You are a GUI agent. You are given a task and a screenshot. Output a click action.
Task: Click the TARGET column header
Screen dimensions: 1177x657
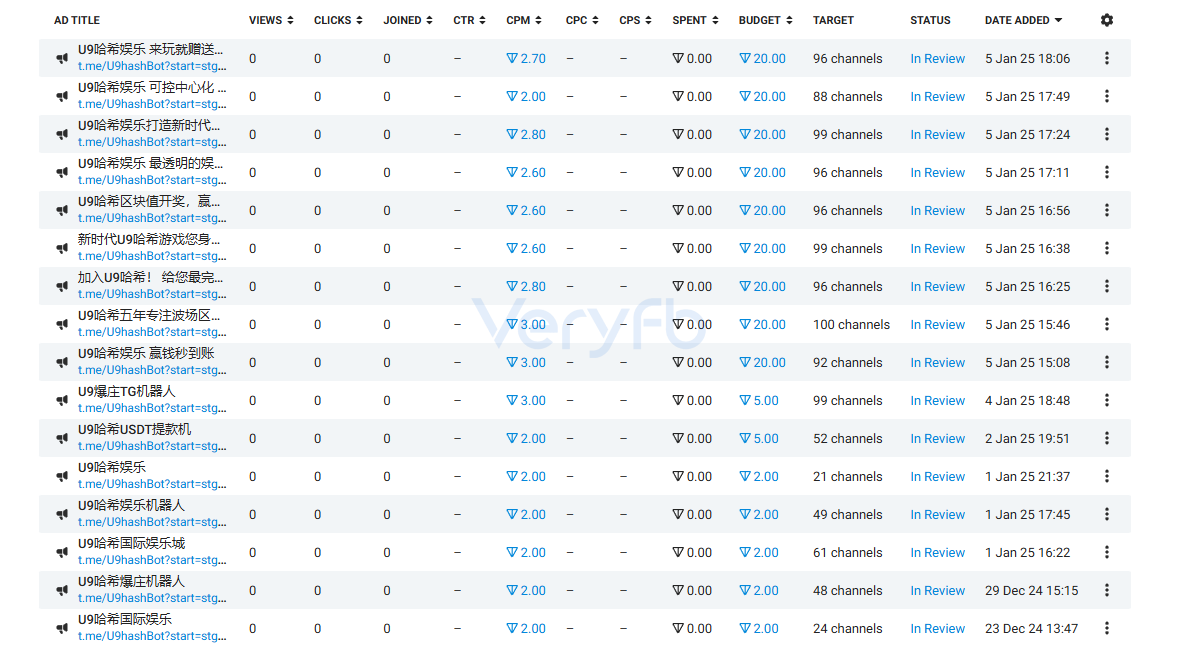point(833,20)
